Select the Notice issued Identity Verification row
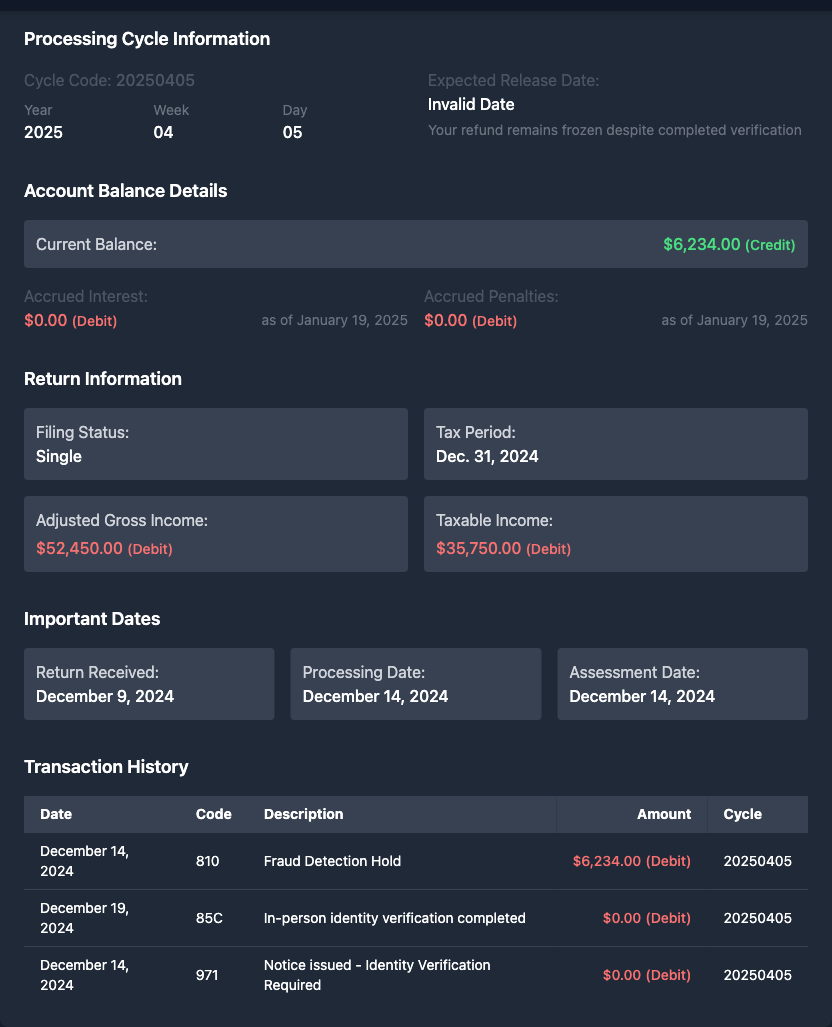Image resolution: width=832 pixels, height=1027 pixels. coord(415,975)
